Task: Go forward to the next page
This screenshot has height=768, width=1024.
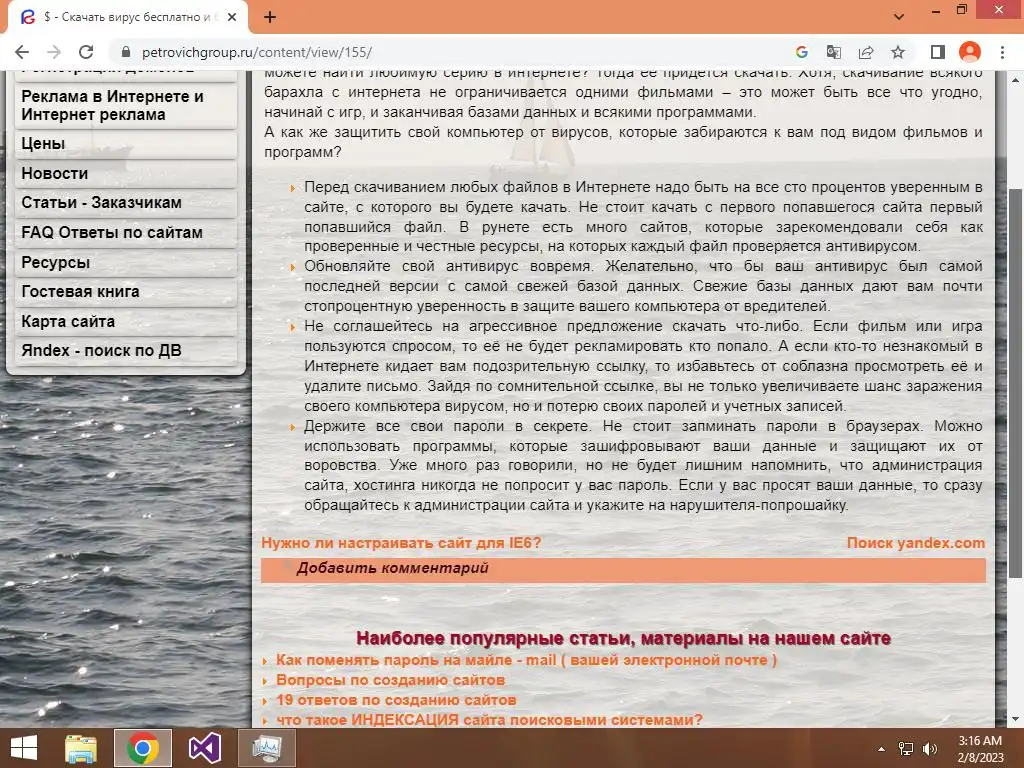Action: click(54, 52)
